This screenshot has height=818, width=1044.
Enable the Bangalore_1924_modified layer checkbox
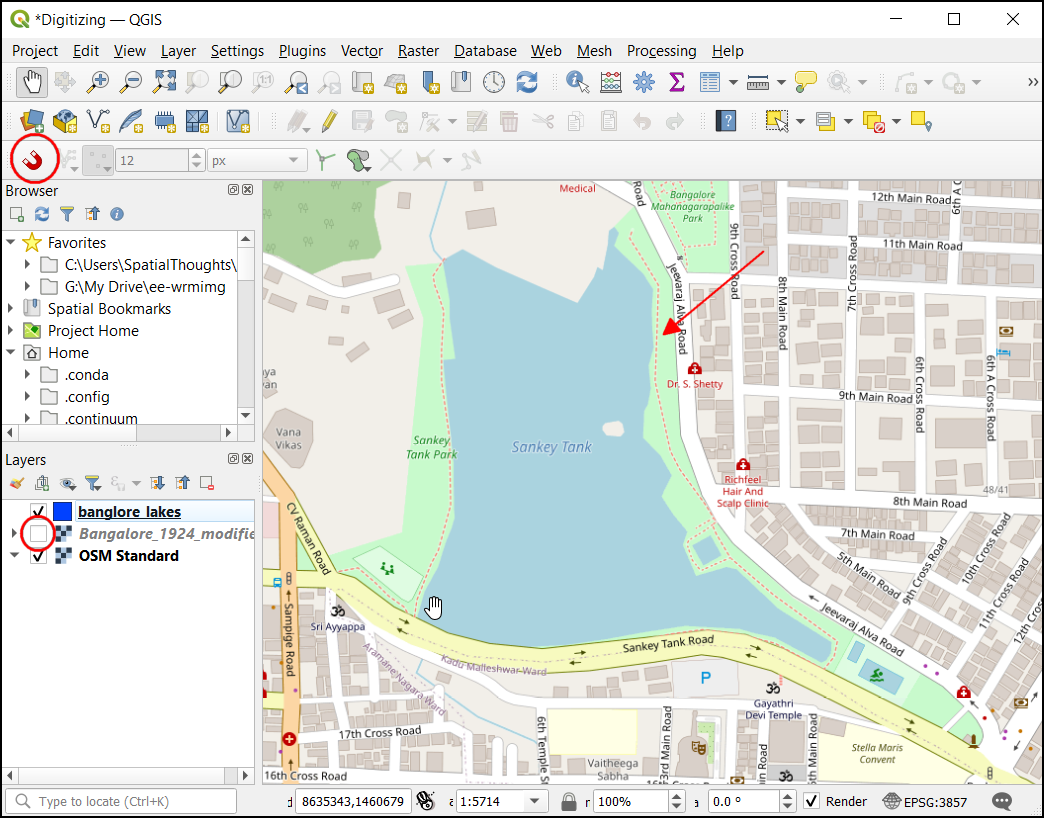pyautogui.click(x=39, y=534)
